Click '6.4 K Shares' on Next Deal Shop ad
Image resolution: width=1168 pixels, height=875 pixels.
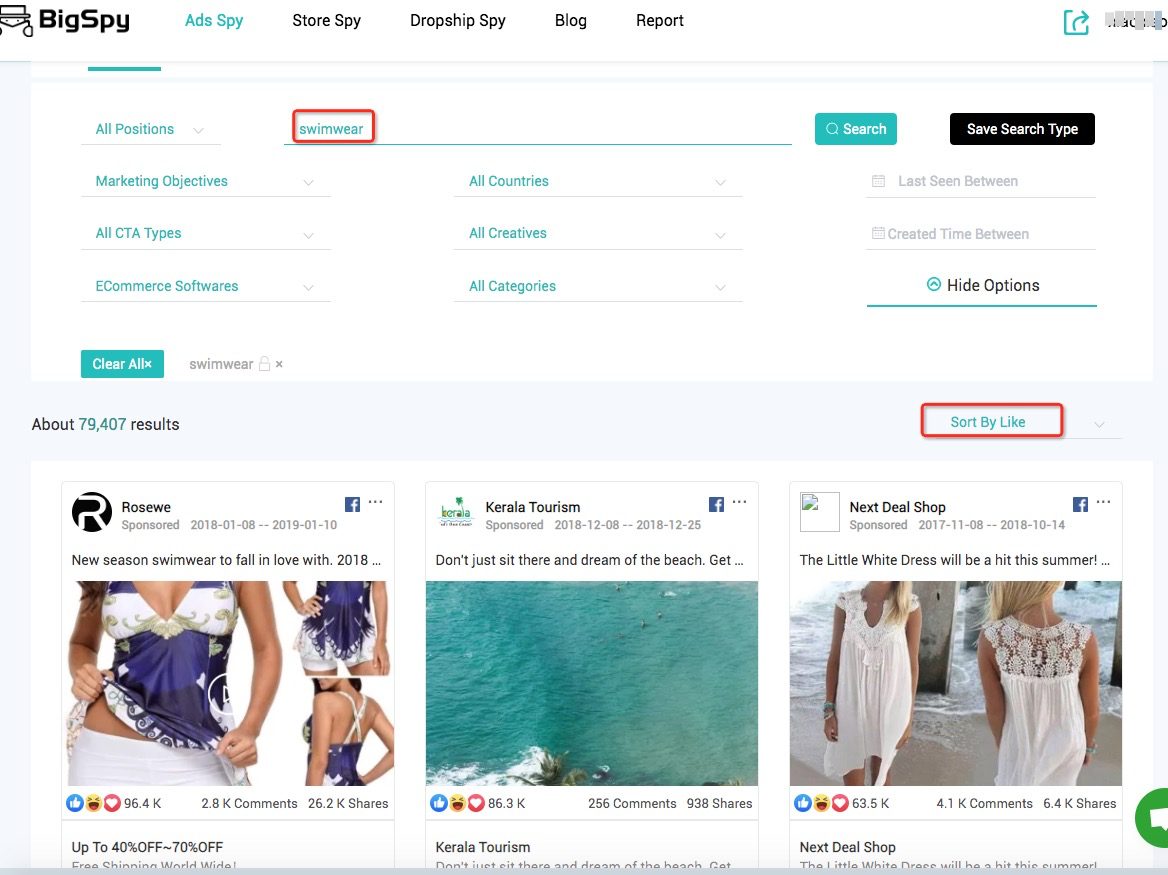click(1079, 804)
